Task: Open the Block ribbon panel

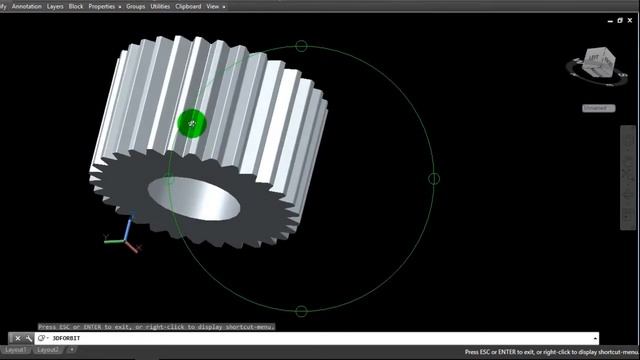Action: pos(76,7)
